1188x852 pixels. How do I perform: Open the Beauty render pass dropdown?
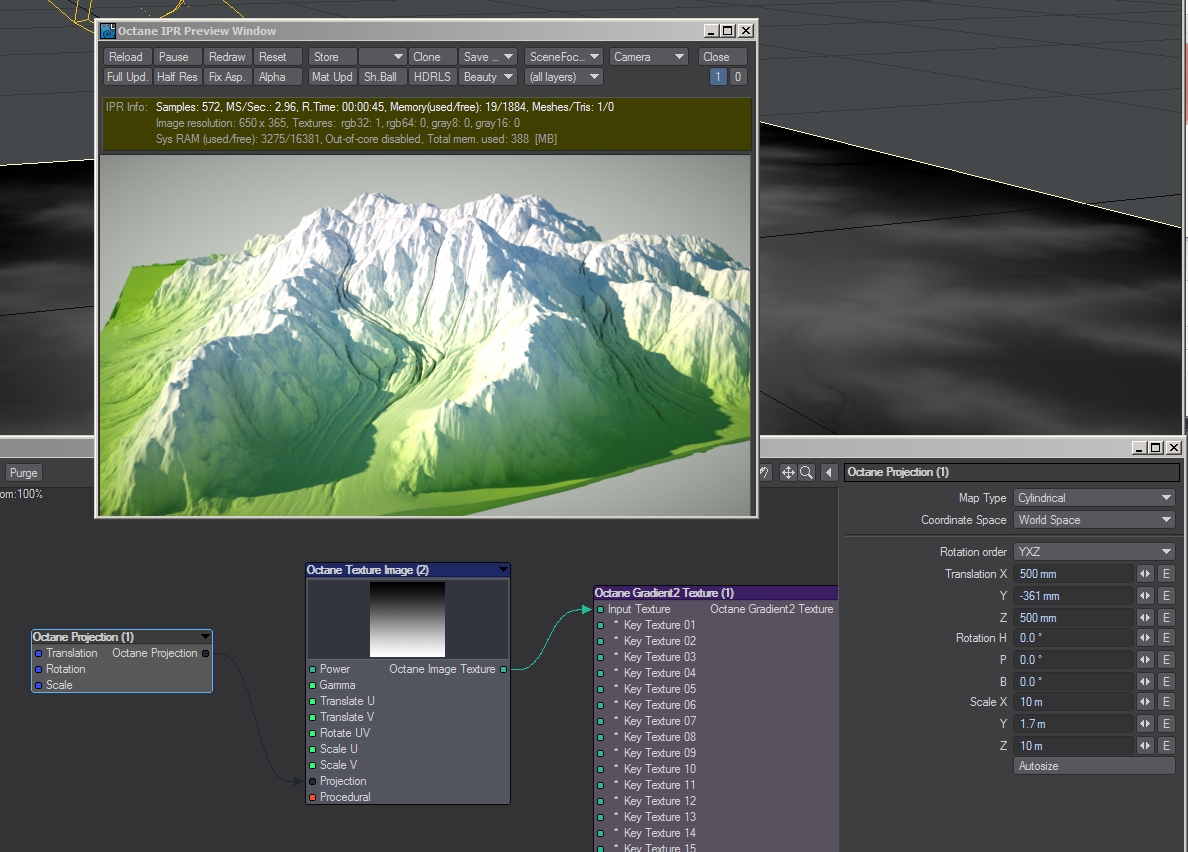[488, 77]
